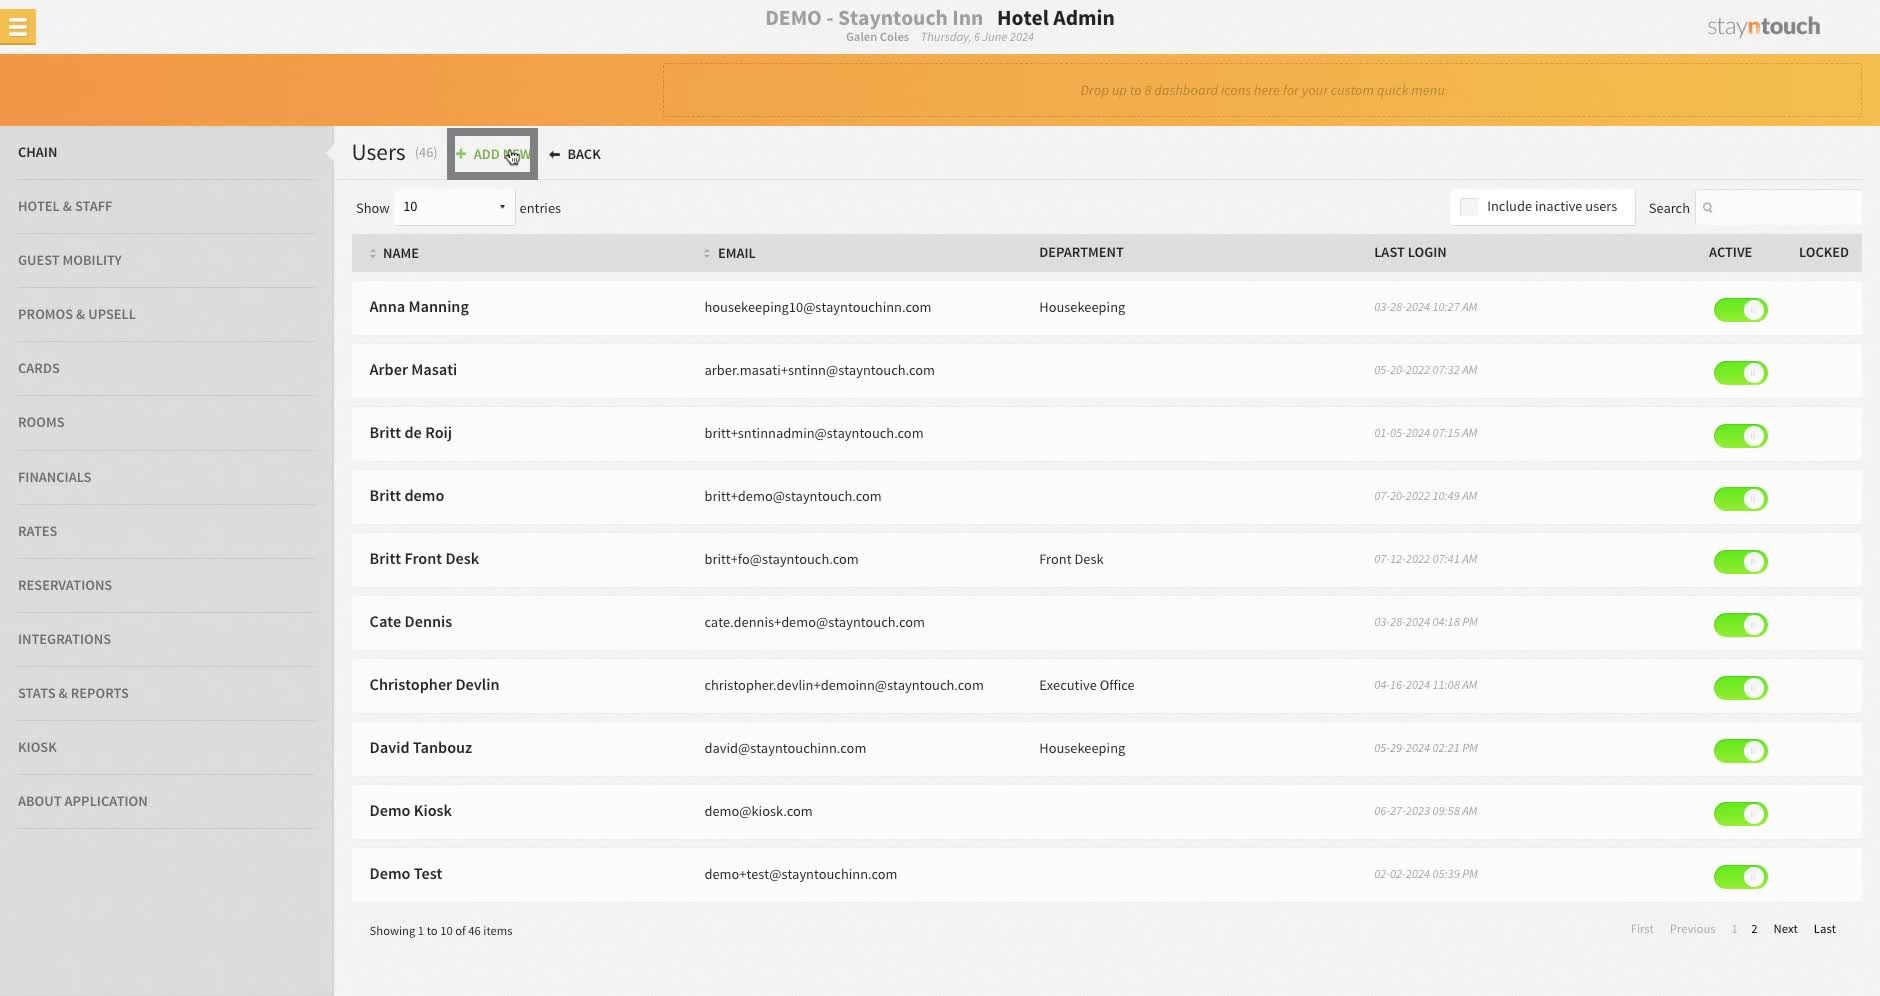The height and width of the screenshot is (996, 1880).
Task: Open user Anna Manning
Action: [x=419, y=307]
